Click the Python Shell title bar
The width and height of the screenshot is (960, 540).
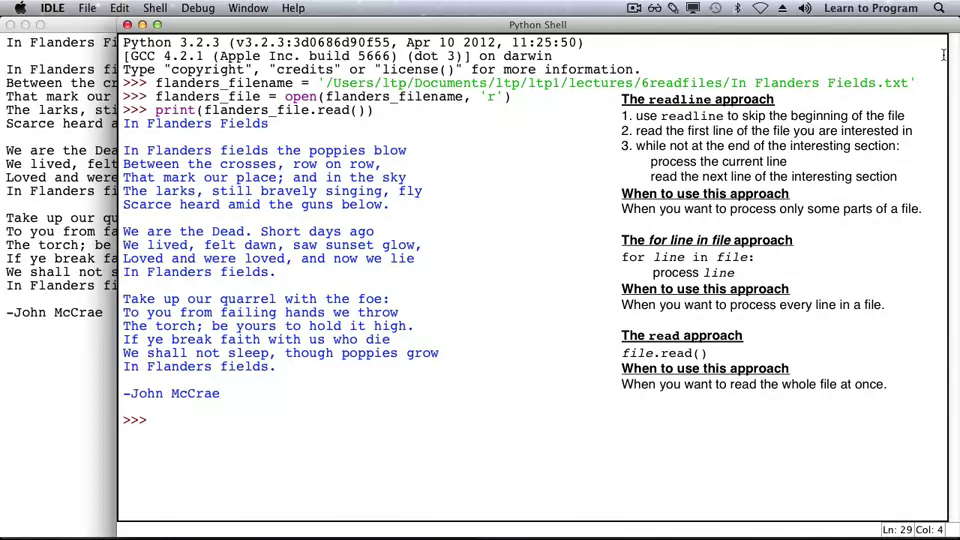click(538, 24)
